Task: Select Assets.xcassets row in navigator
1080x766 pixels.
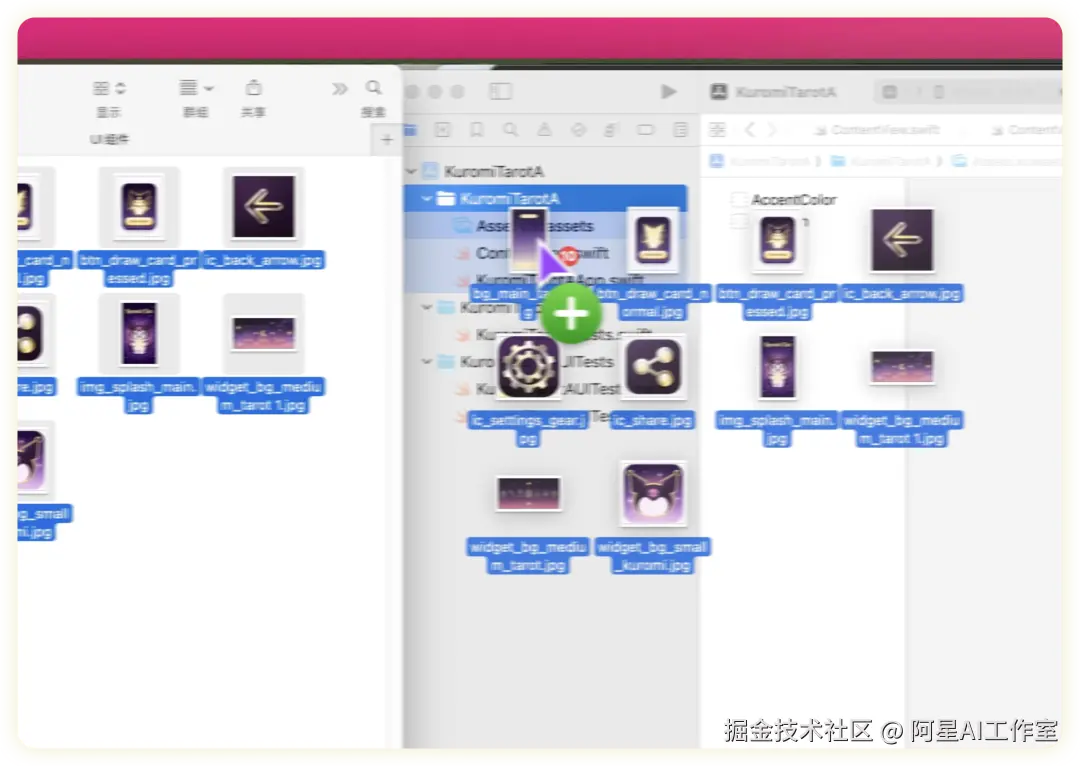Action: (x=546, y=226)
